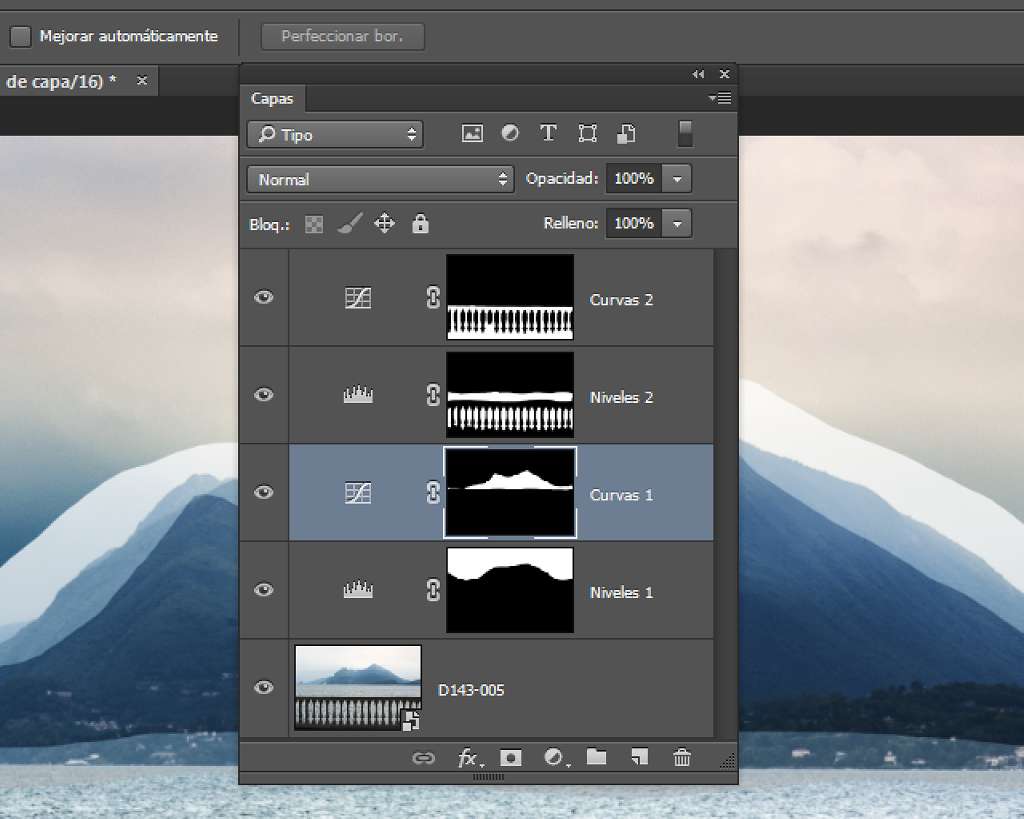The width and height of the screenshot is (1024, 819).
Task: Add layer style fx icon
Action: (470, 758)
